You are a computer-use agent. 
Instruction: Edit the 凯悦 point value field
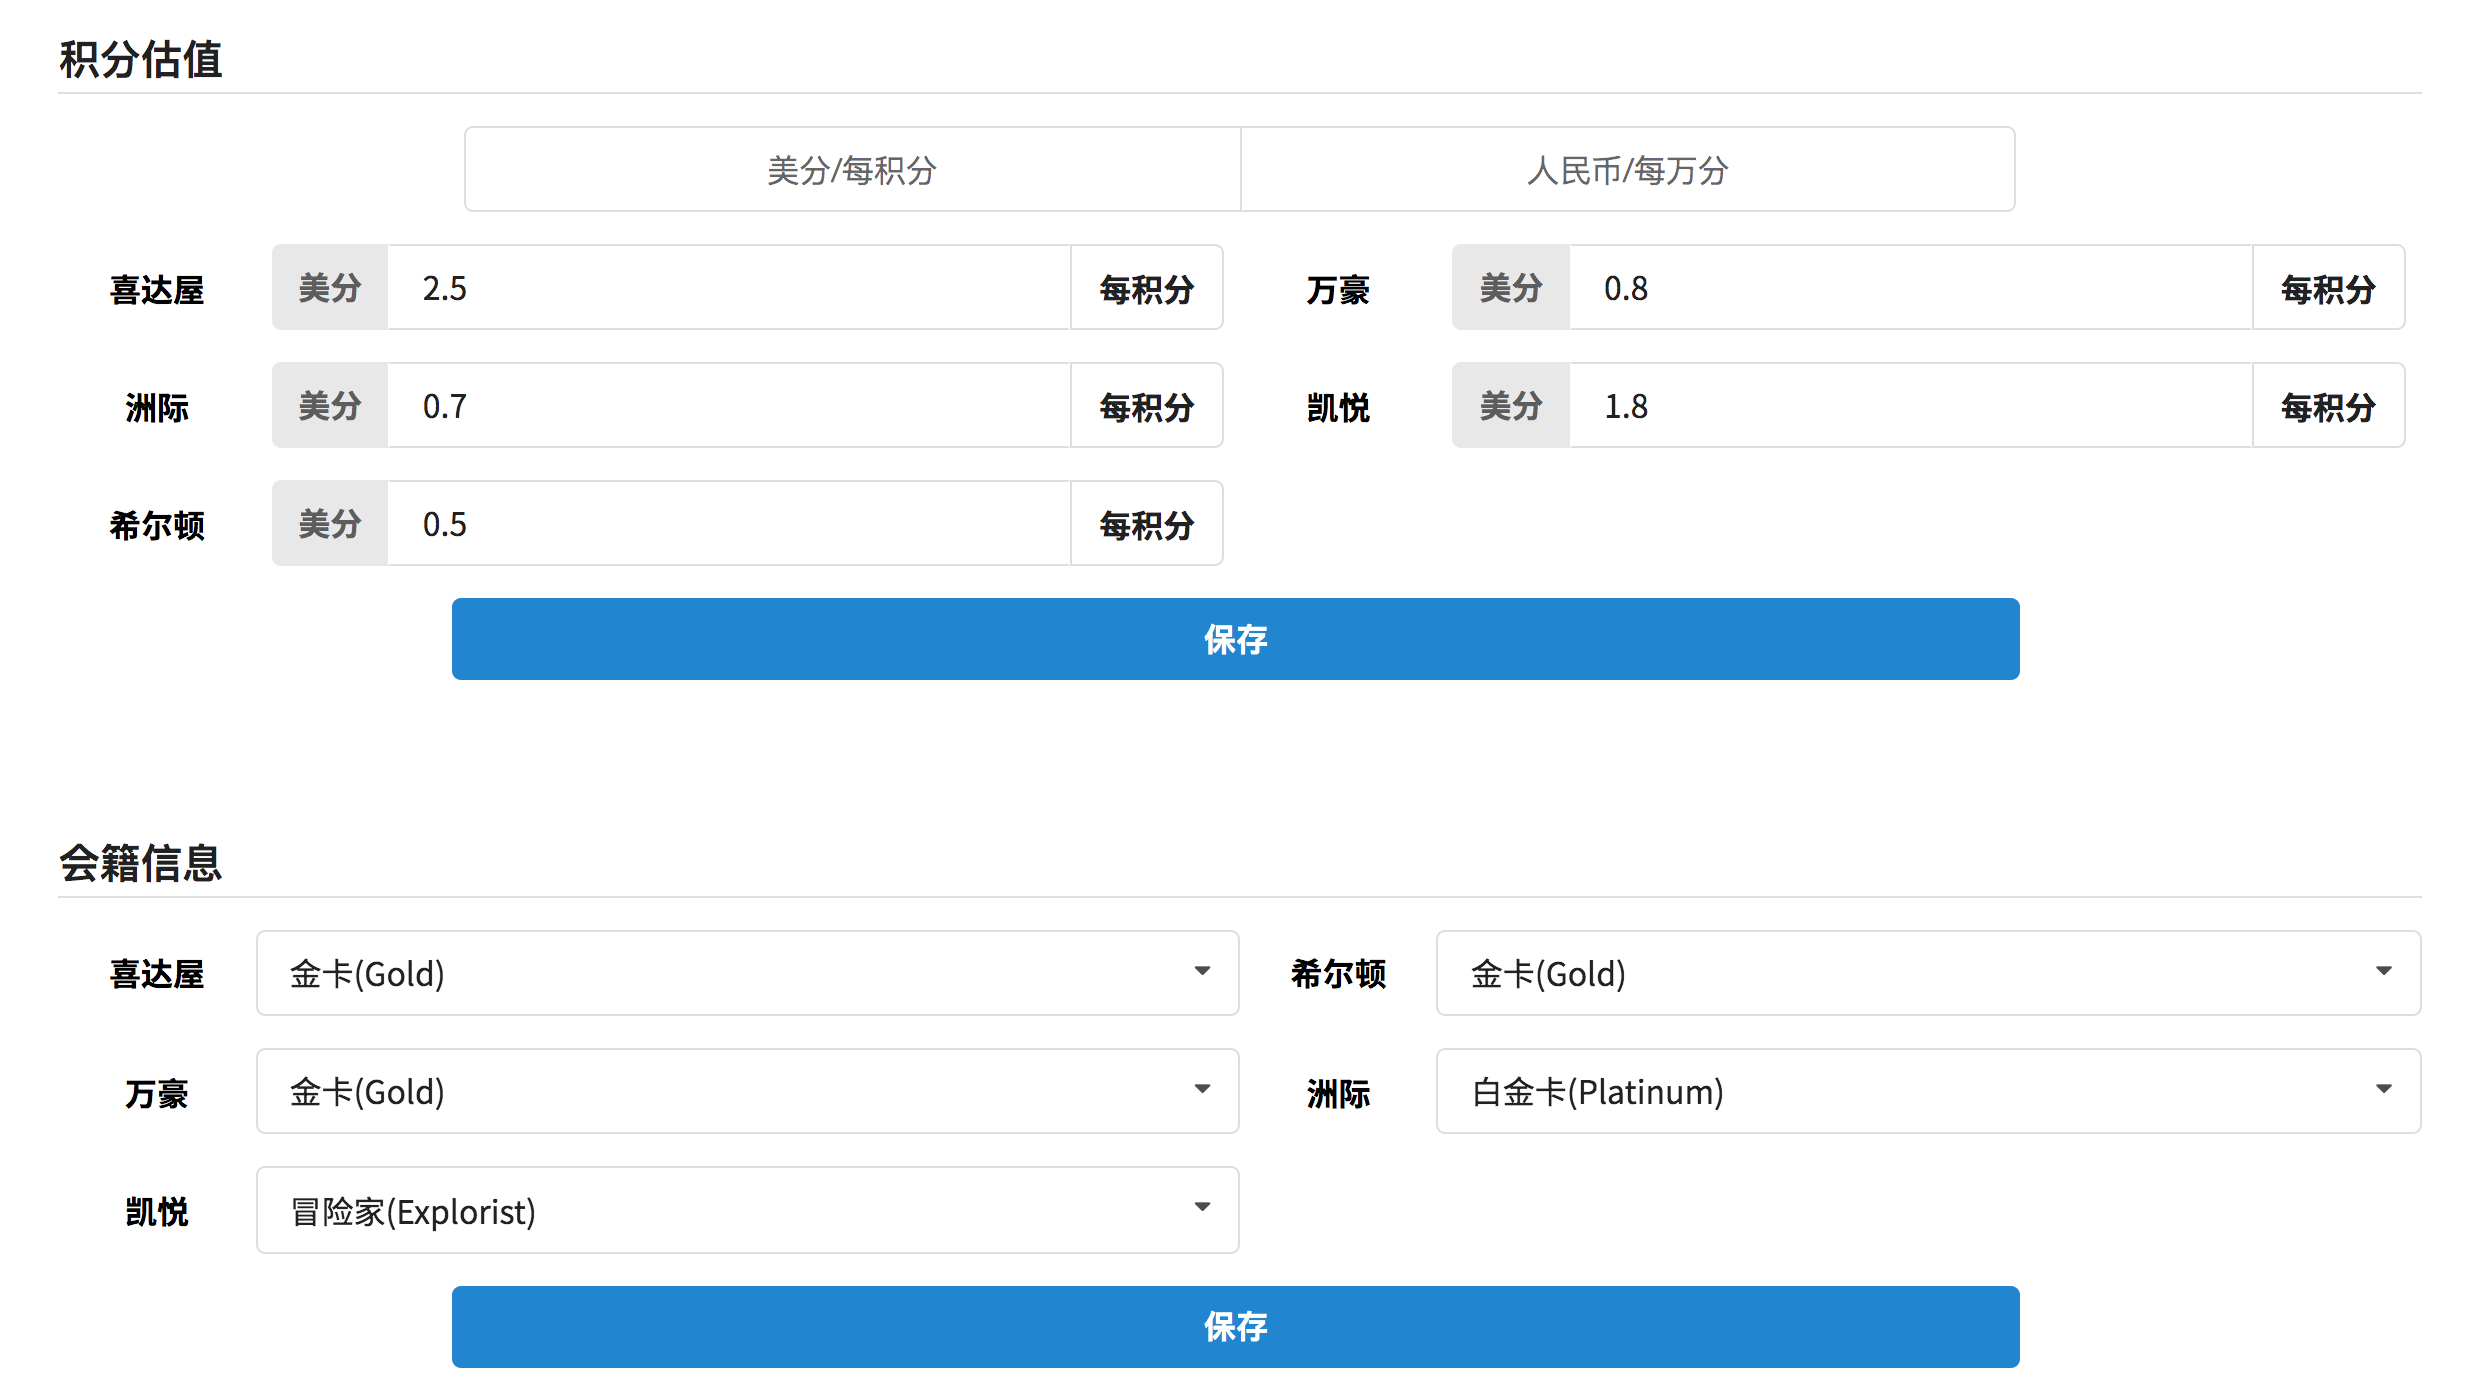coord(1910,406)
